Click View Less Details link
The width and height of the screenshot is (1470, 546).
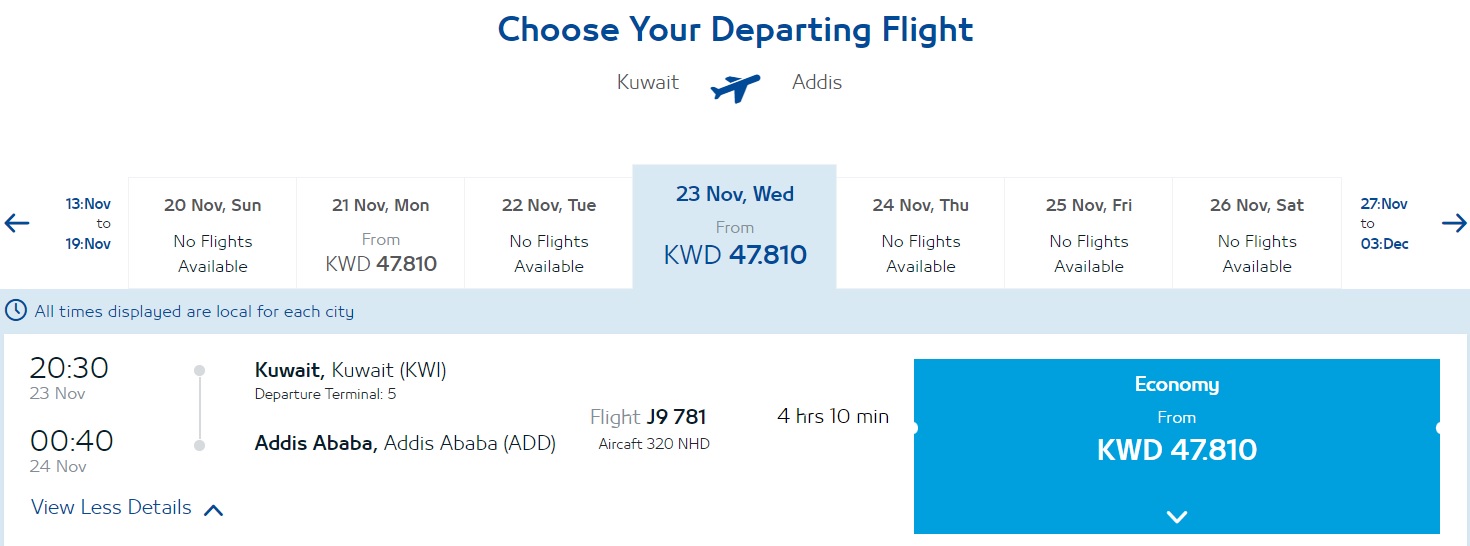coord(111,507)
